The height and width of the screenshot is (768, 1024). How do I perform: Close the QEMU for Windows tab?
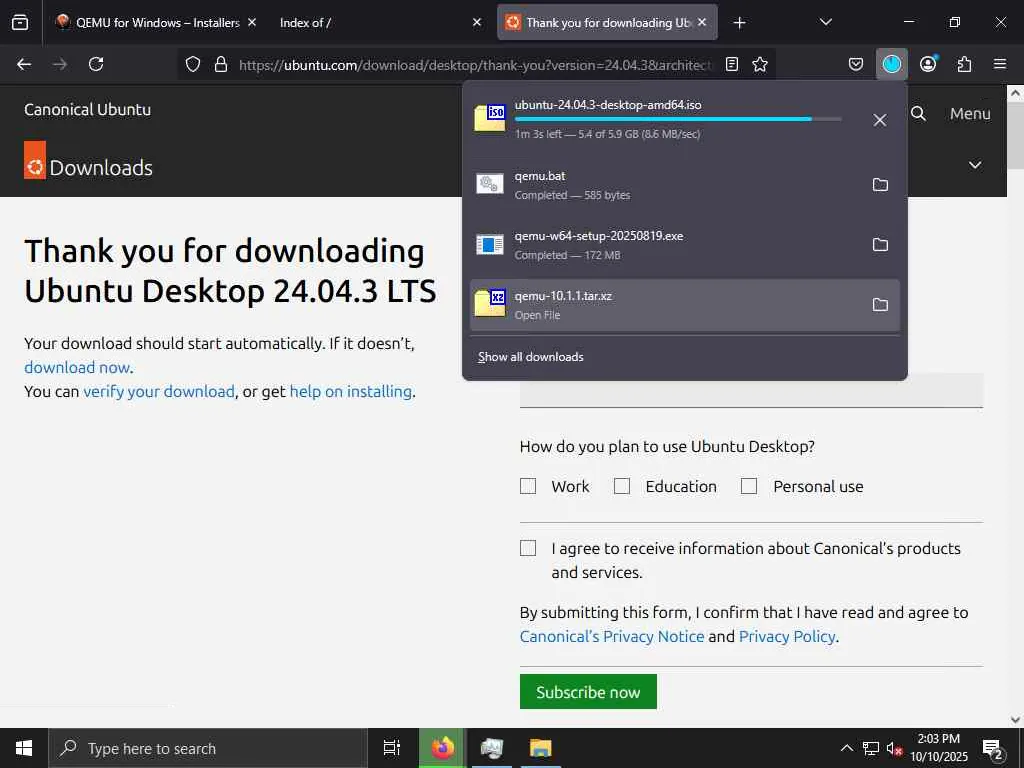click(x=252, y=22)
